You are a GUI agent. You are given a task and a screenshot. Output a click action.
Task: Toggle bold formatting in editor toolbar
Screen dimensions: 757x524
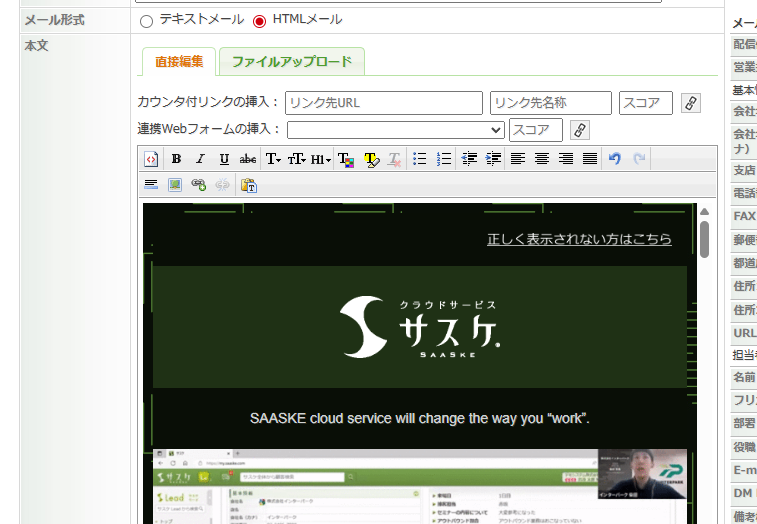[x=176, y=159]
